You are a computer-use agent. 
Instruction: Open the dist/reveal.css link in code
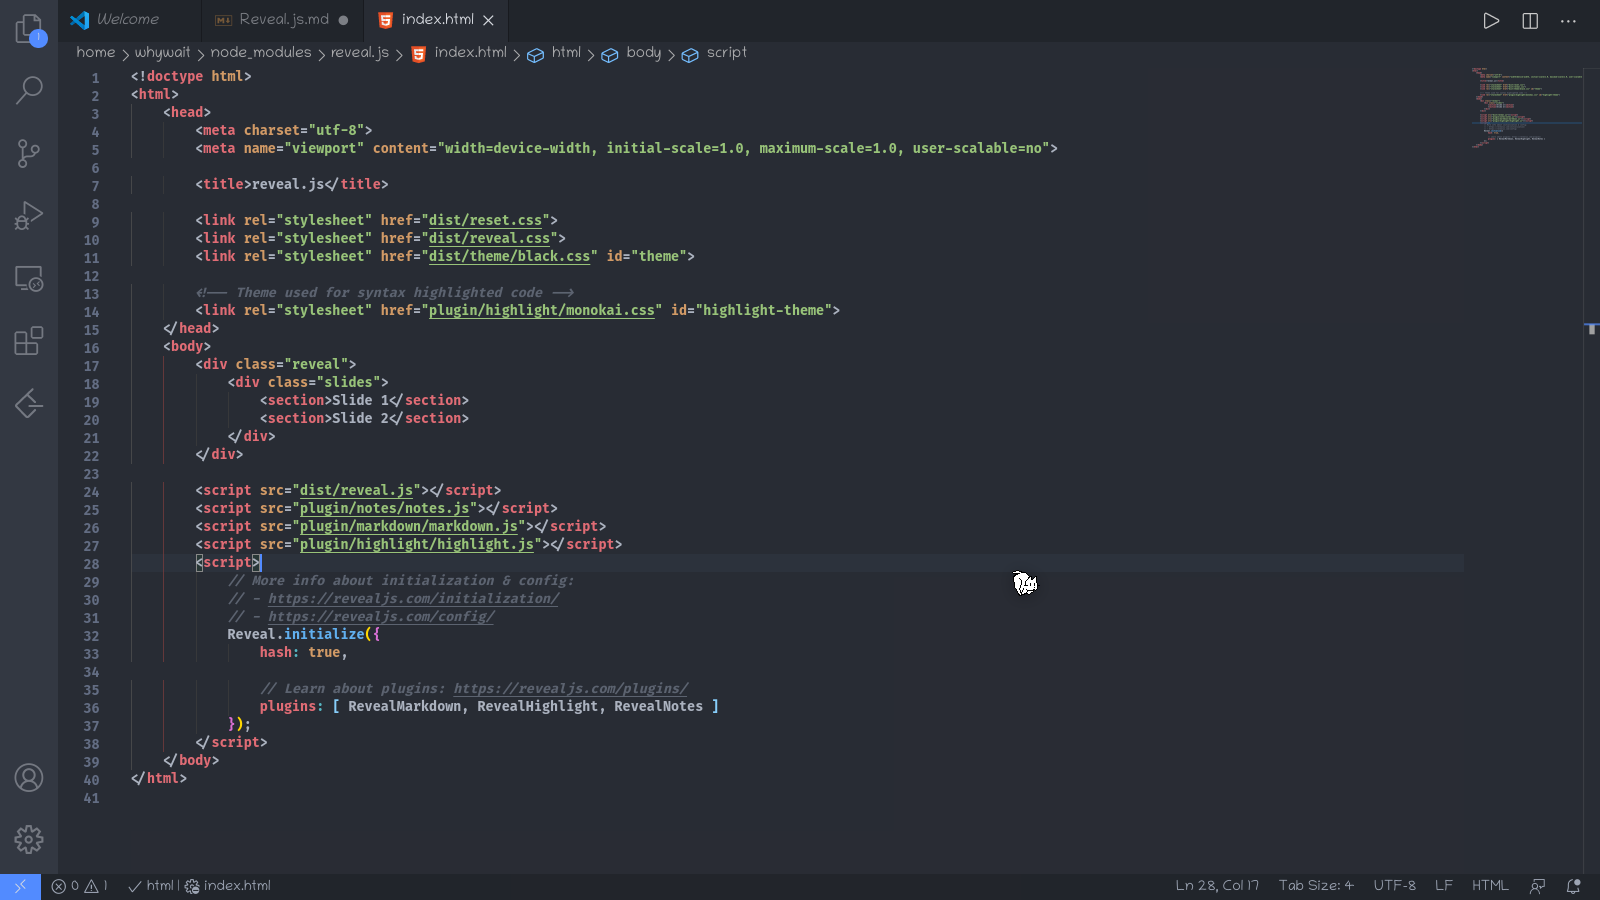coord(489,238)
